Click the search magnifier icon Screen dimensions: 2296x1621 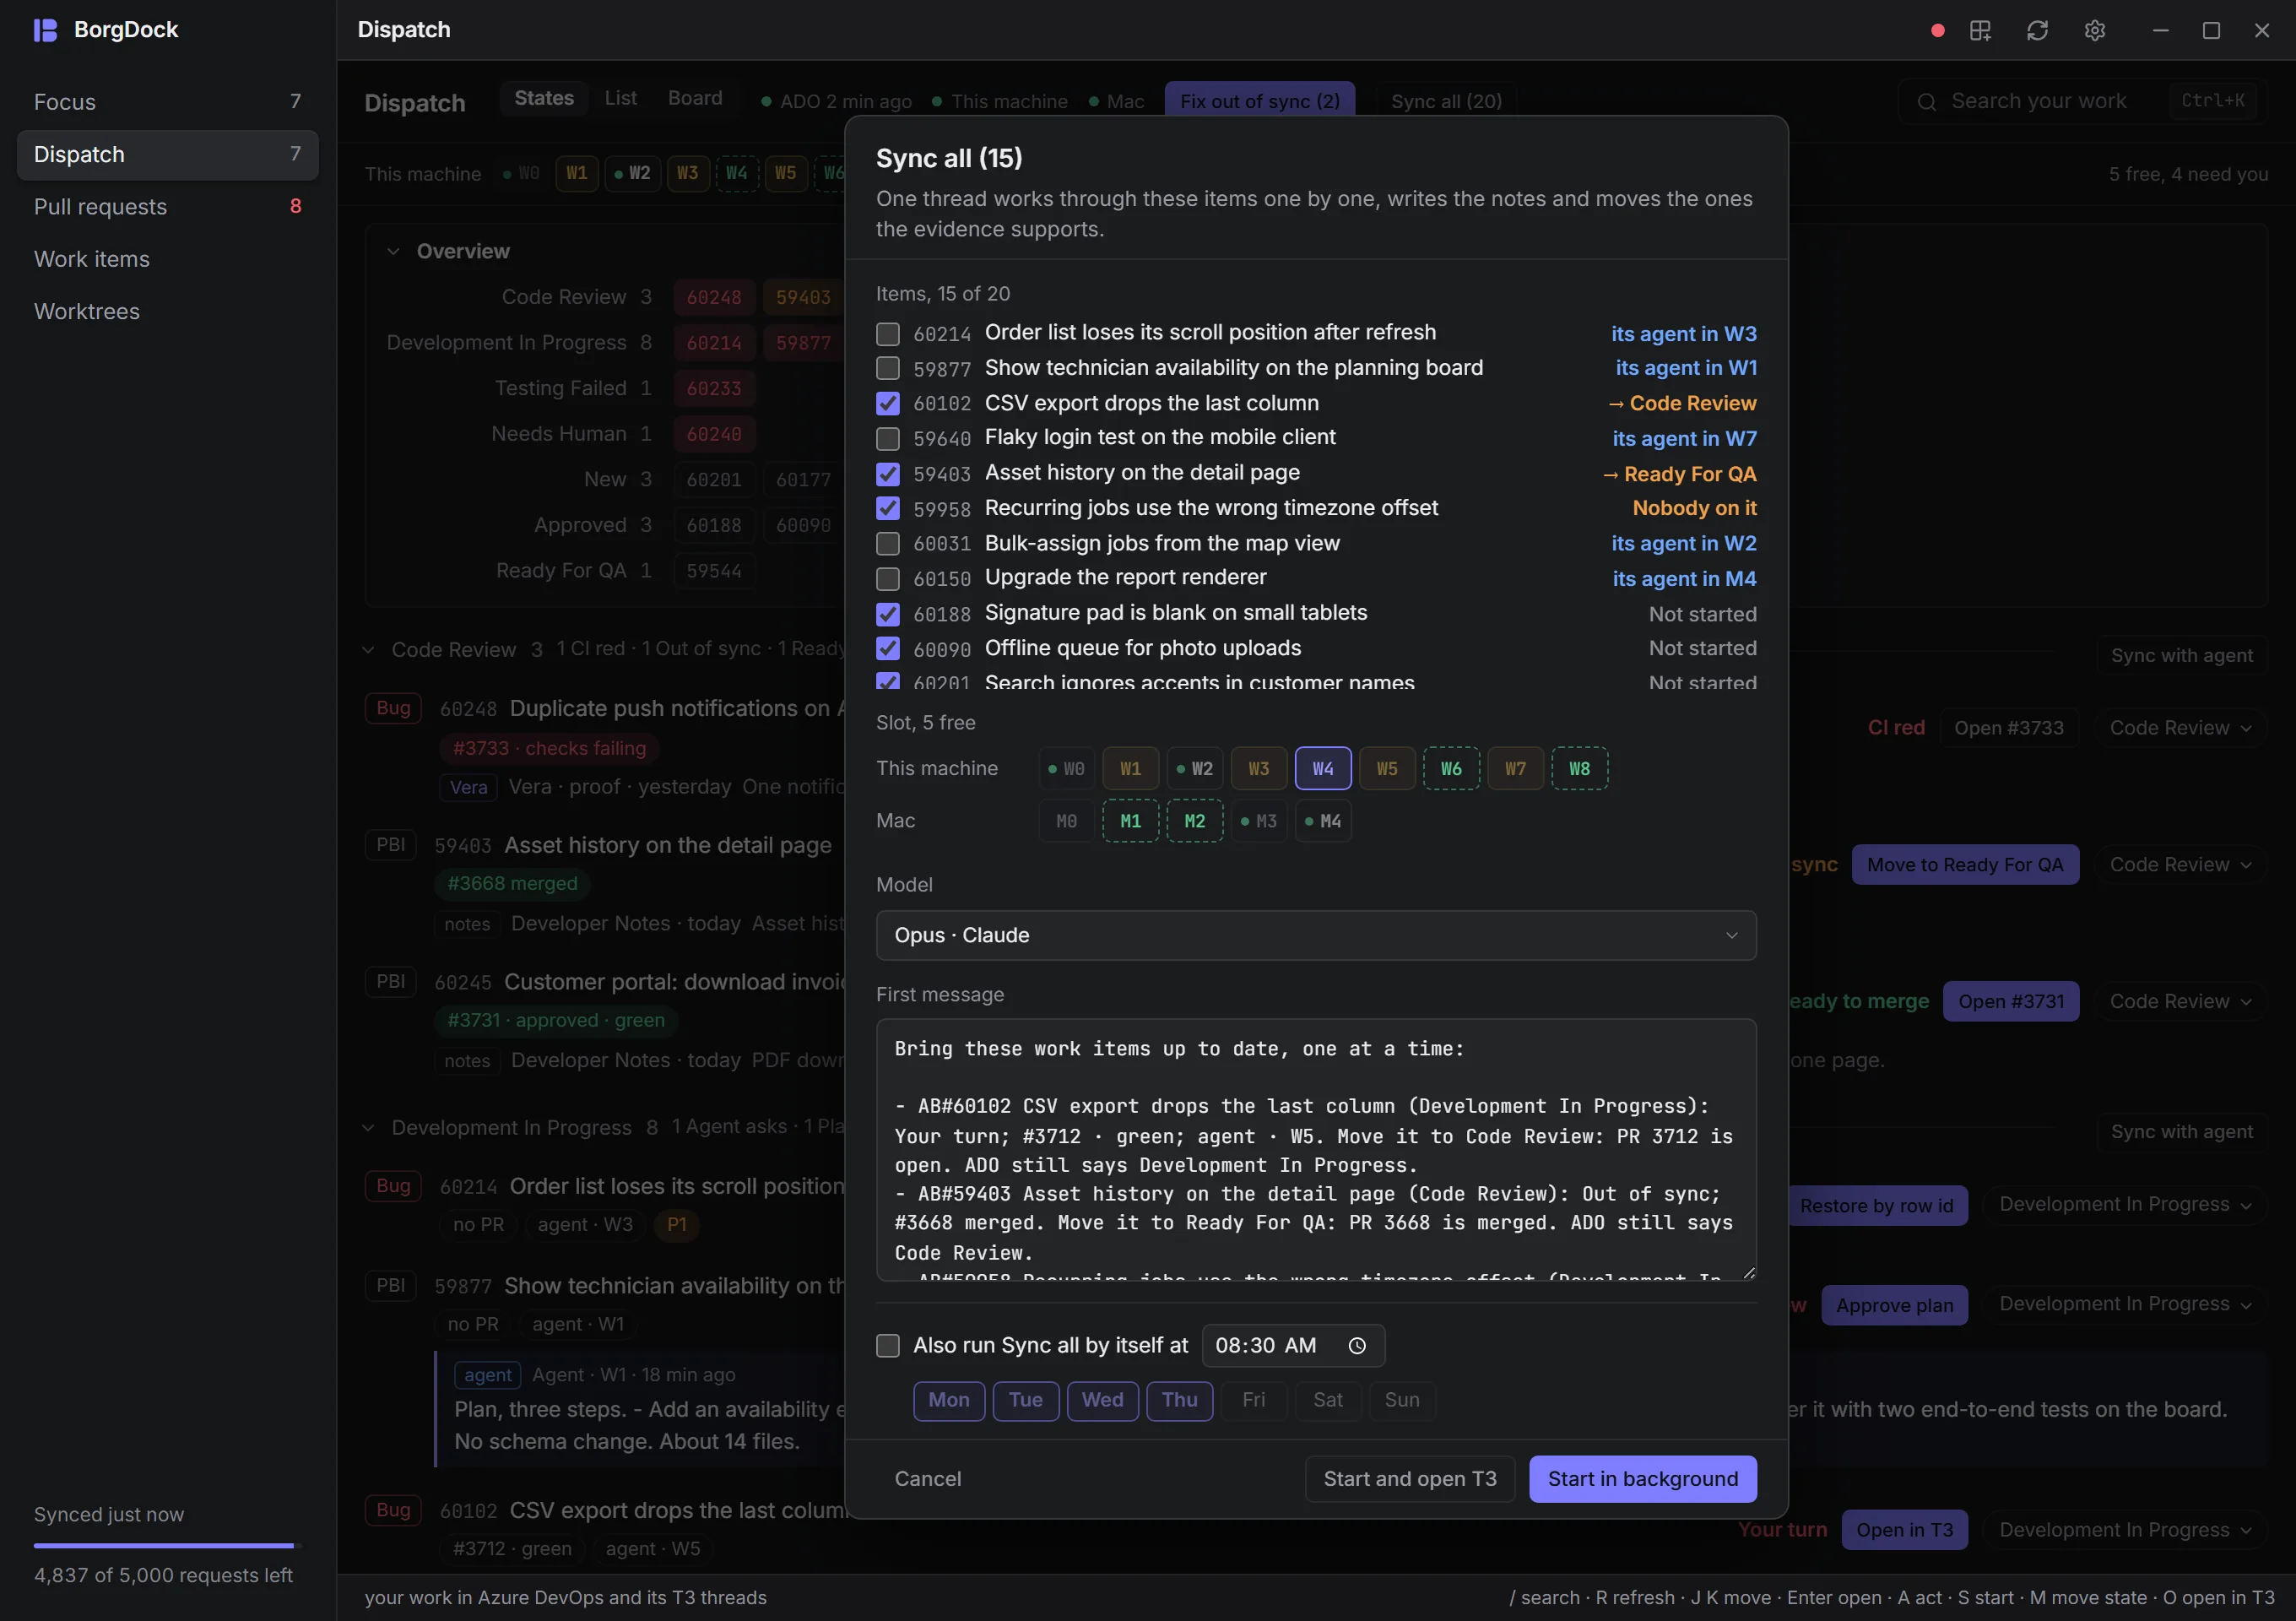[1926, 101]
